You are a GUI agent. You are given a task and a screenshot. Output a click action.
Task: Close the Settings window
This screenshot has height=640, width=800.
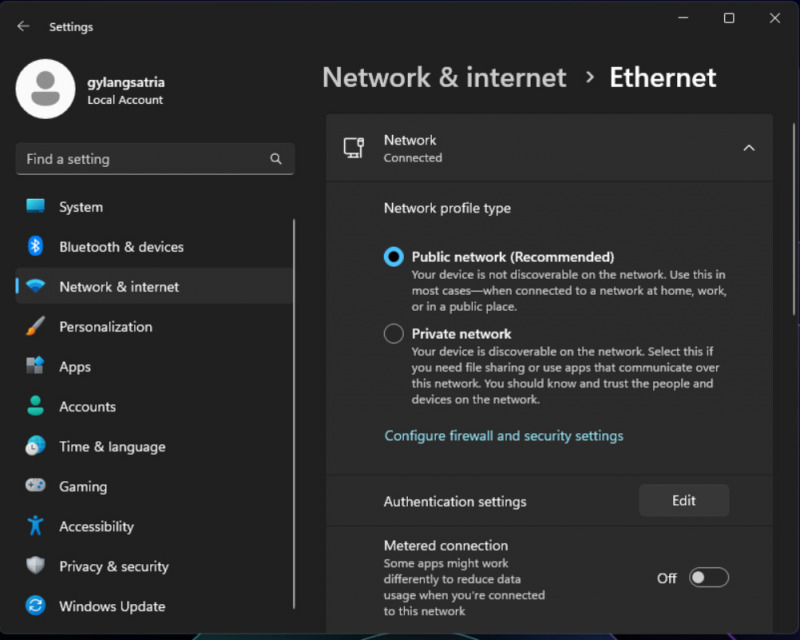coord(774,18)
